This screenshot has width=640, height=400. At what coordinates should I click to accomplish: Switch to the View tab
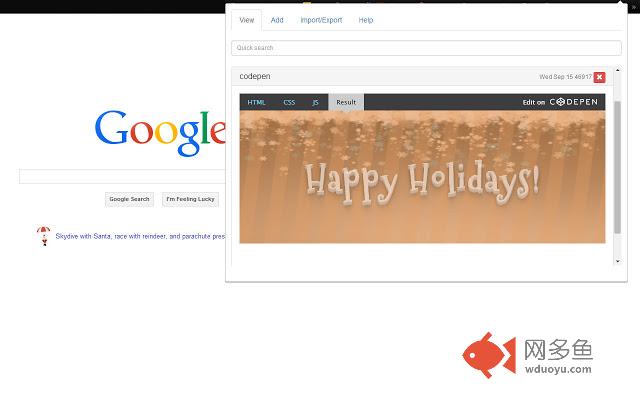click(x=247, y=20)
